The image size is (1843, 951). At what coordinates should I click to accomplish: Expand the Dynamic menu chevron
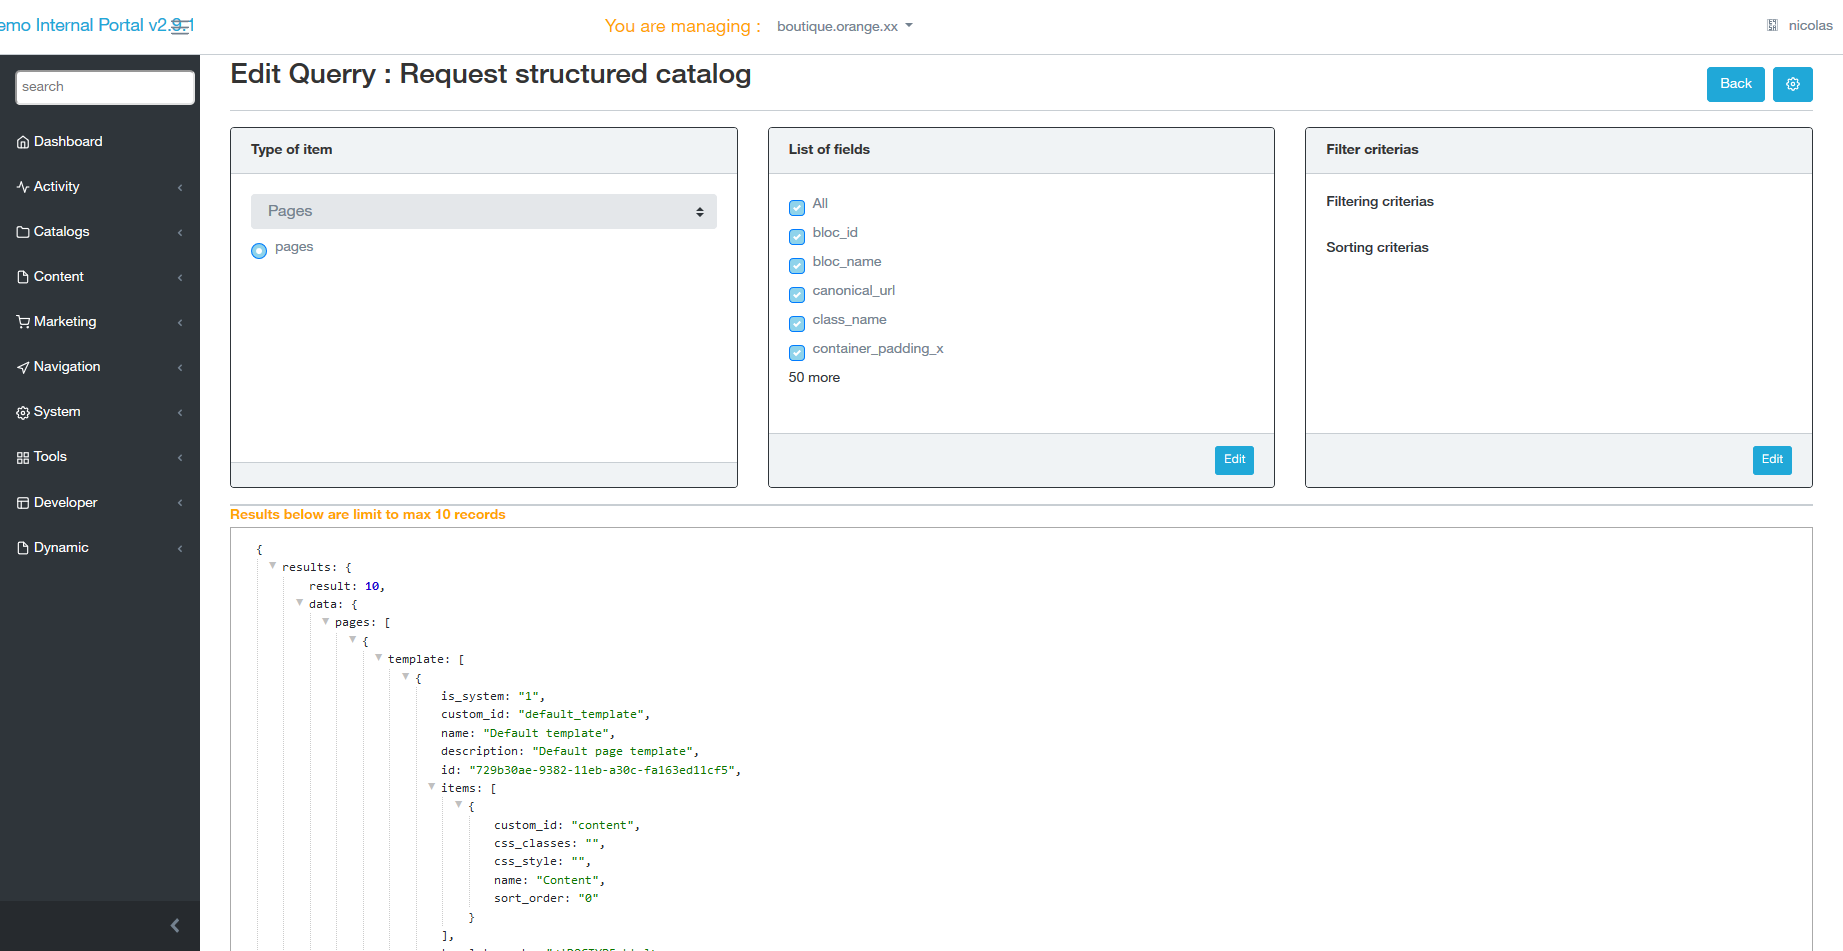(180, 548)
